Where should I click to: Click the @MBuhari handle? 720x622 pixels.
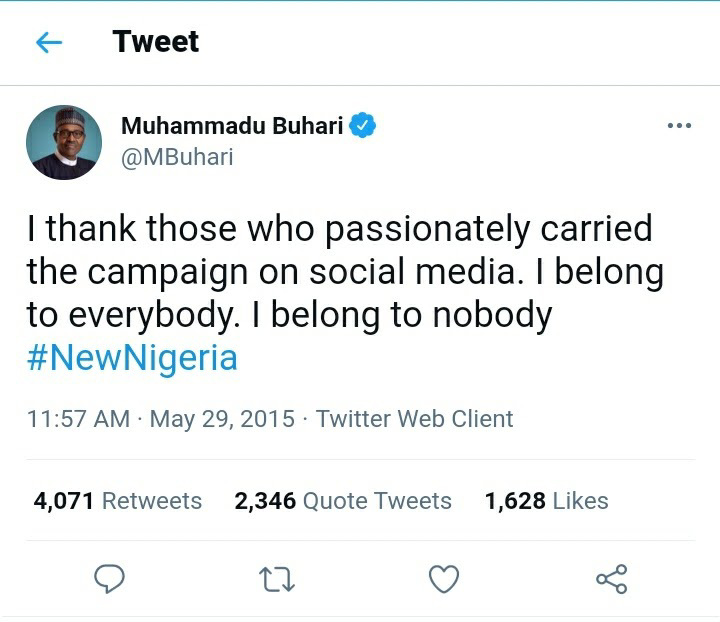[177, 157]
